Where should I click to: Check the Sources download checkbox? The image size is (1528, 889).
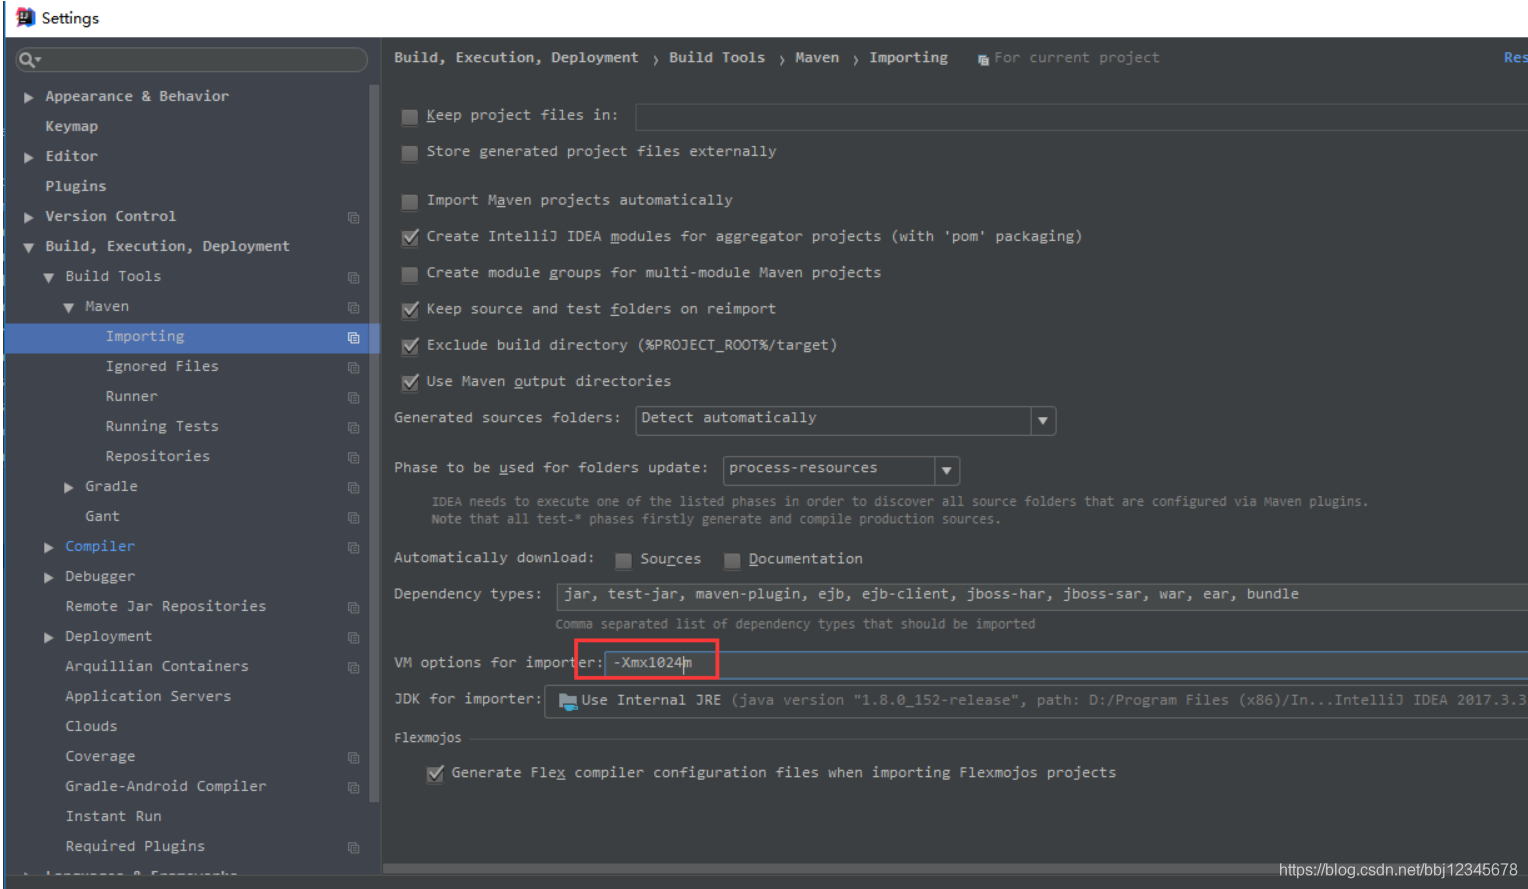click(623, 560)
